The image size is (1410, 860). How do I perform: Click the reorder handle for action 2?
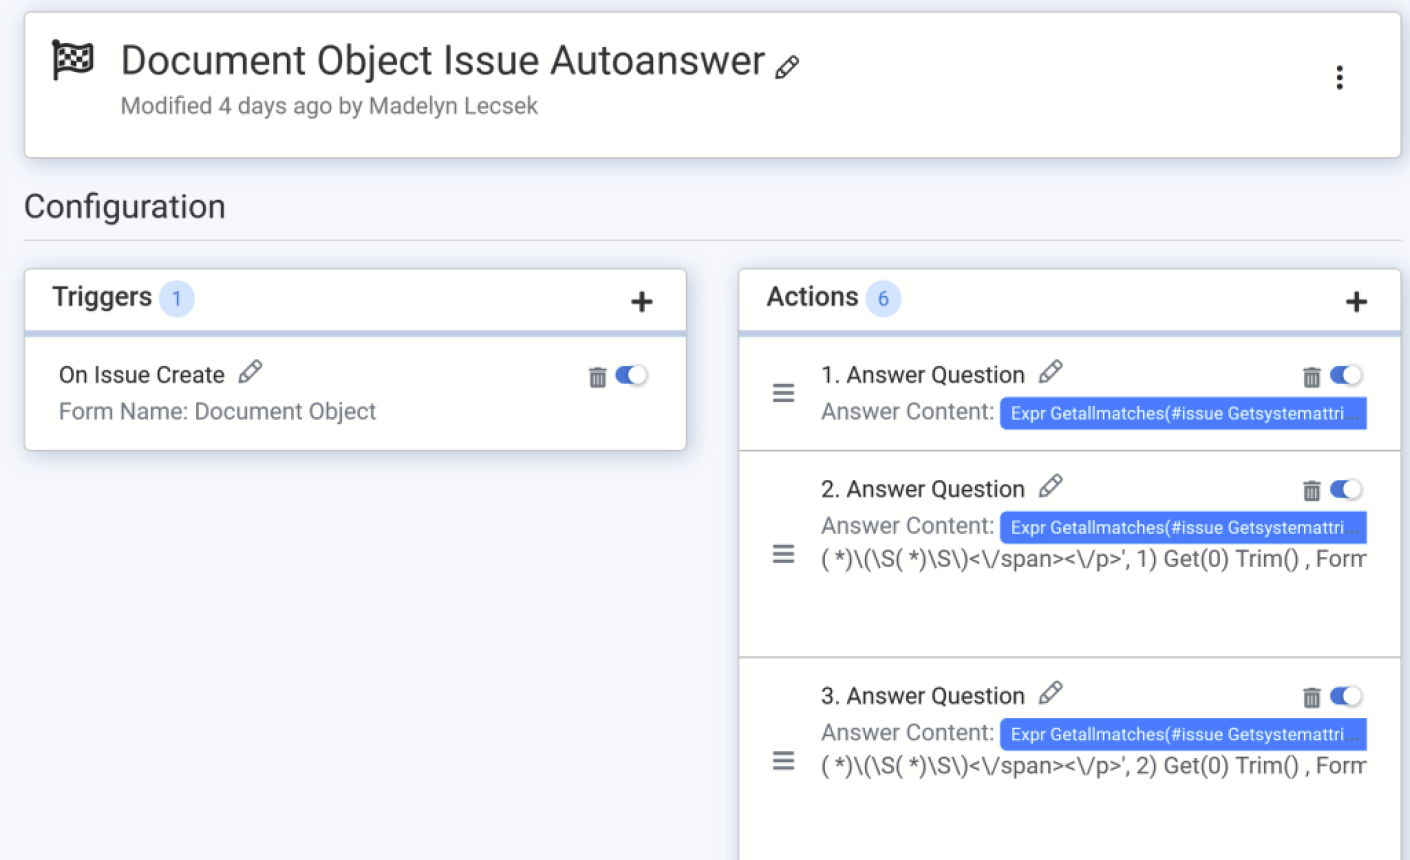[x=783, y=554]
